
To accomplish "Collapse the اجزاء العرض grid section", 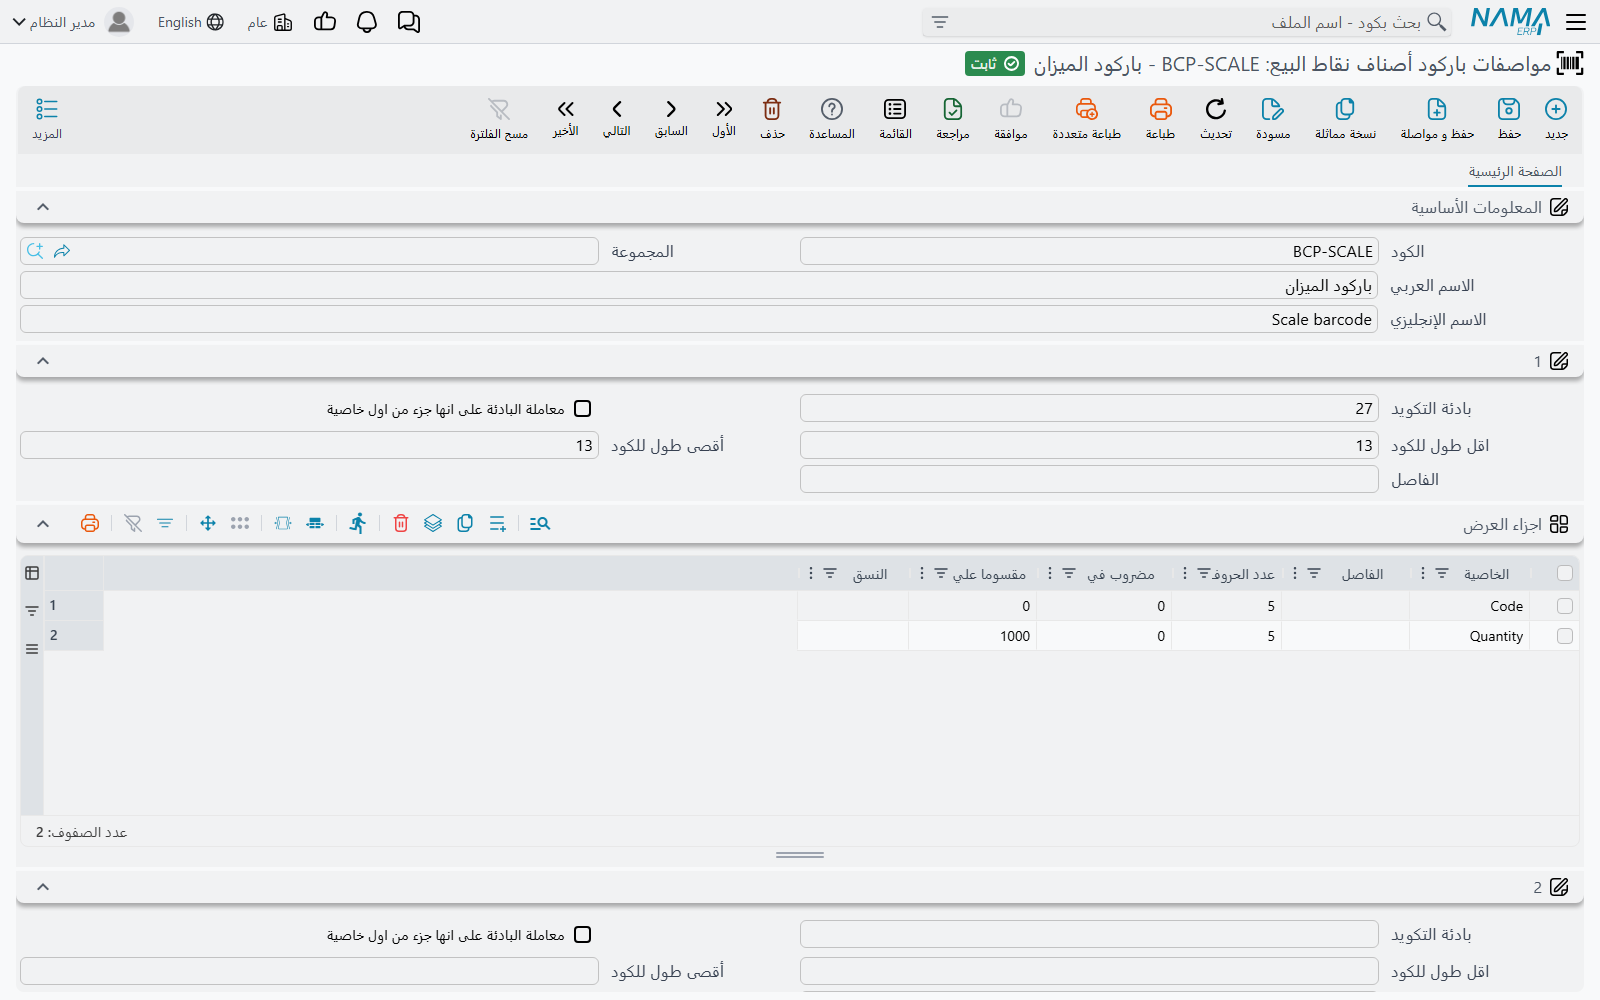I will pyautogui.click(x=43, y=523).
